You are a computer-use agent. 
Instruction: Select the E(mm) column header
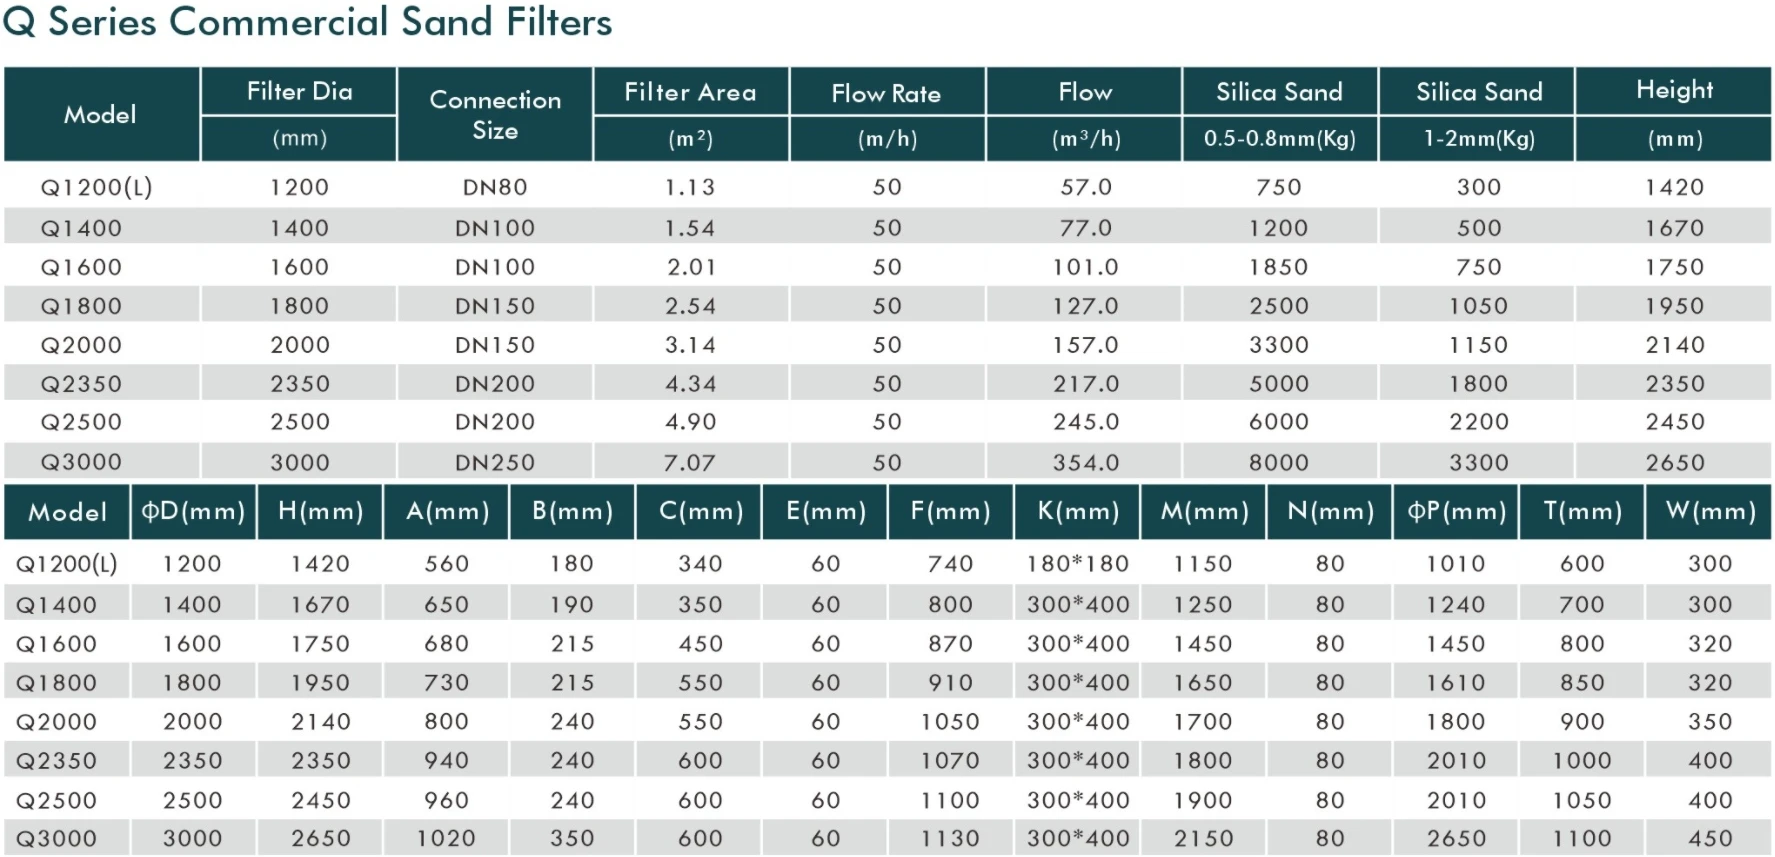[826, 512]
